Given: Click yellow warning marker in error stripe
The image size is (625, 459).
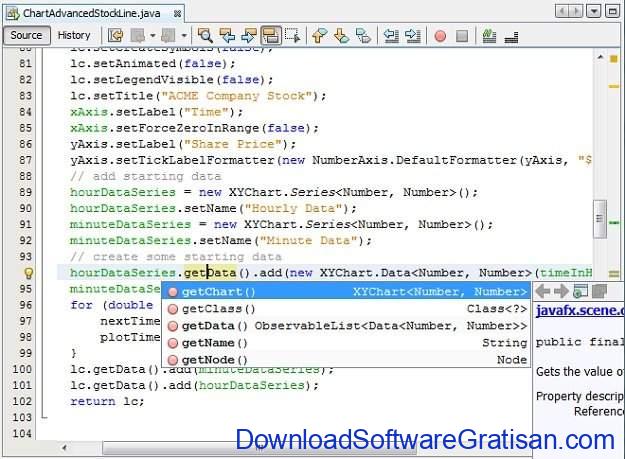Looking at the screenshot, I should click(x=614, y=86).
